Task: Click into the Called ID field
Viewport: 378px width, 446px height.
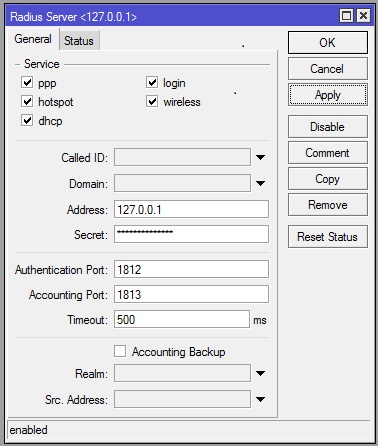Action: pyautogui.click(x=182, y=157)
